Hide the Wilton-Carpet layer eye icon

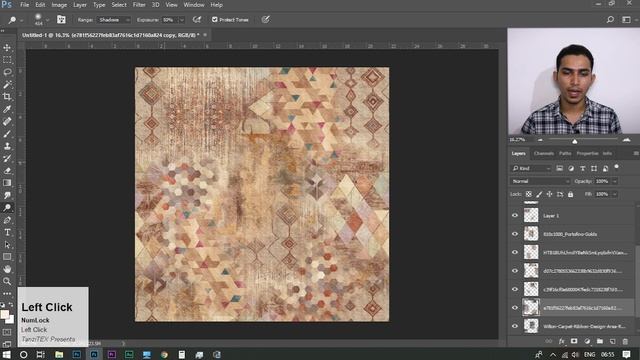515,326
